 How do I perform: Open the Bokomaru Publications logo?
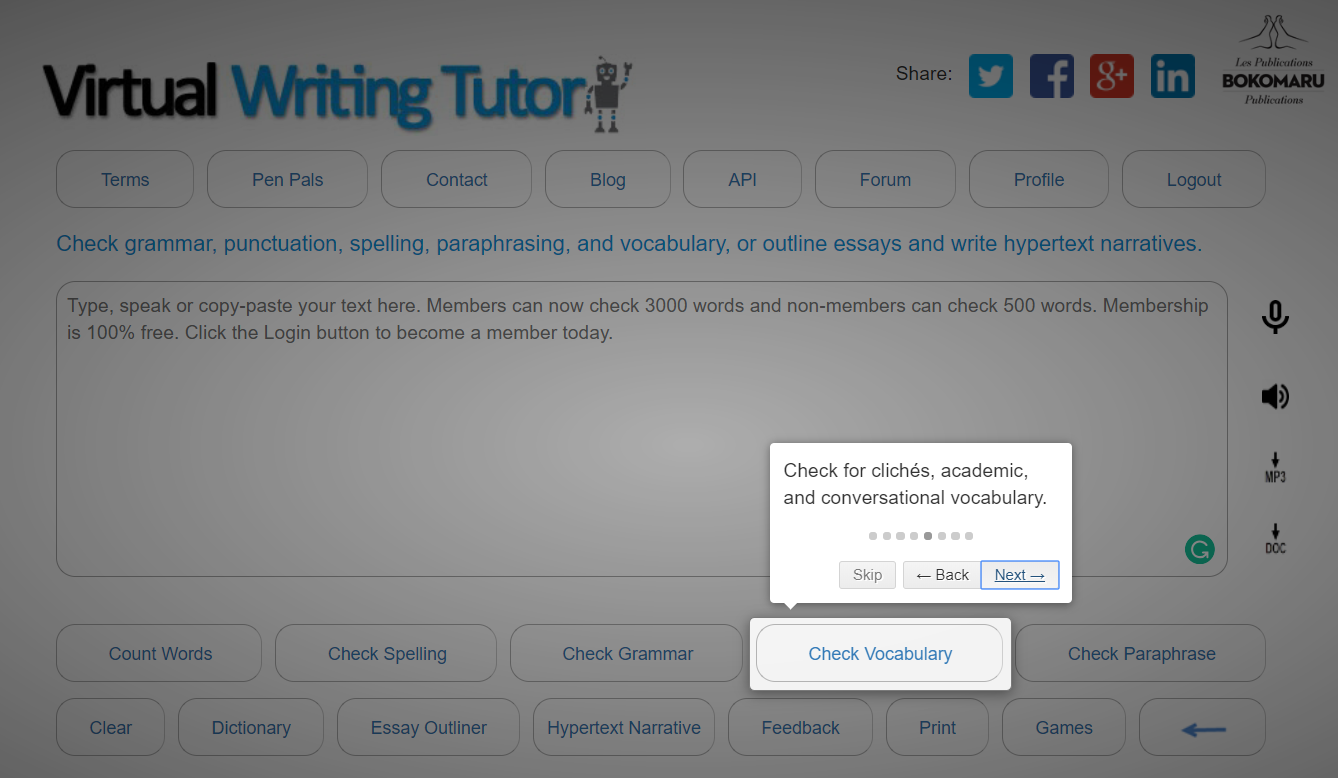[1273, 60]
